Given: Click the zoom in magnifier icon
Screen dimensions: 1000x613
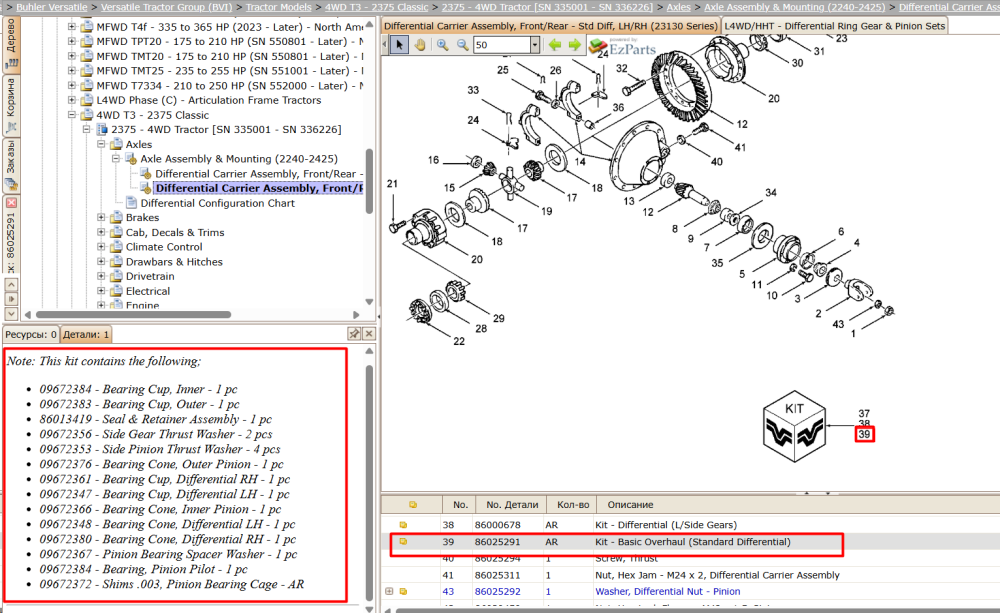Looking at the screenshot, I should (x=442, y=45).
